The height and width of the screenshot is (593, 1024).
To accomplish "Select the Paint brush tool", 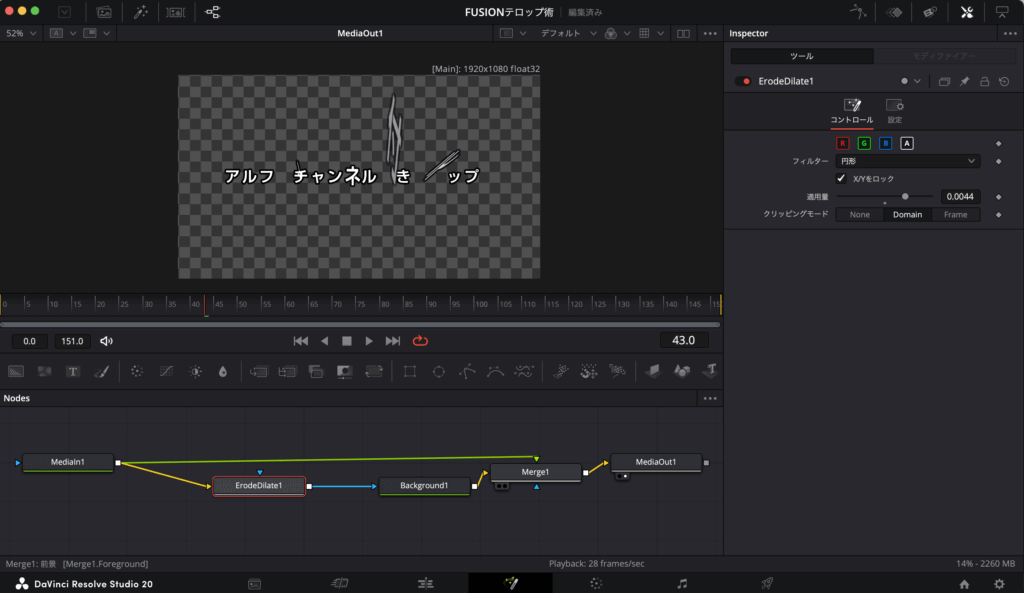I will [101, 371].
